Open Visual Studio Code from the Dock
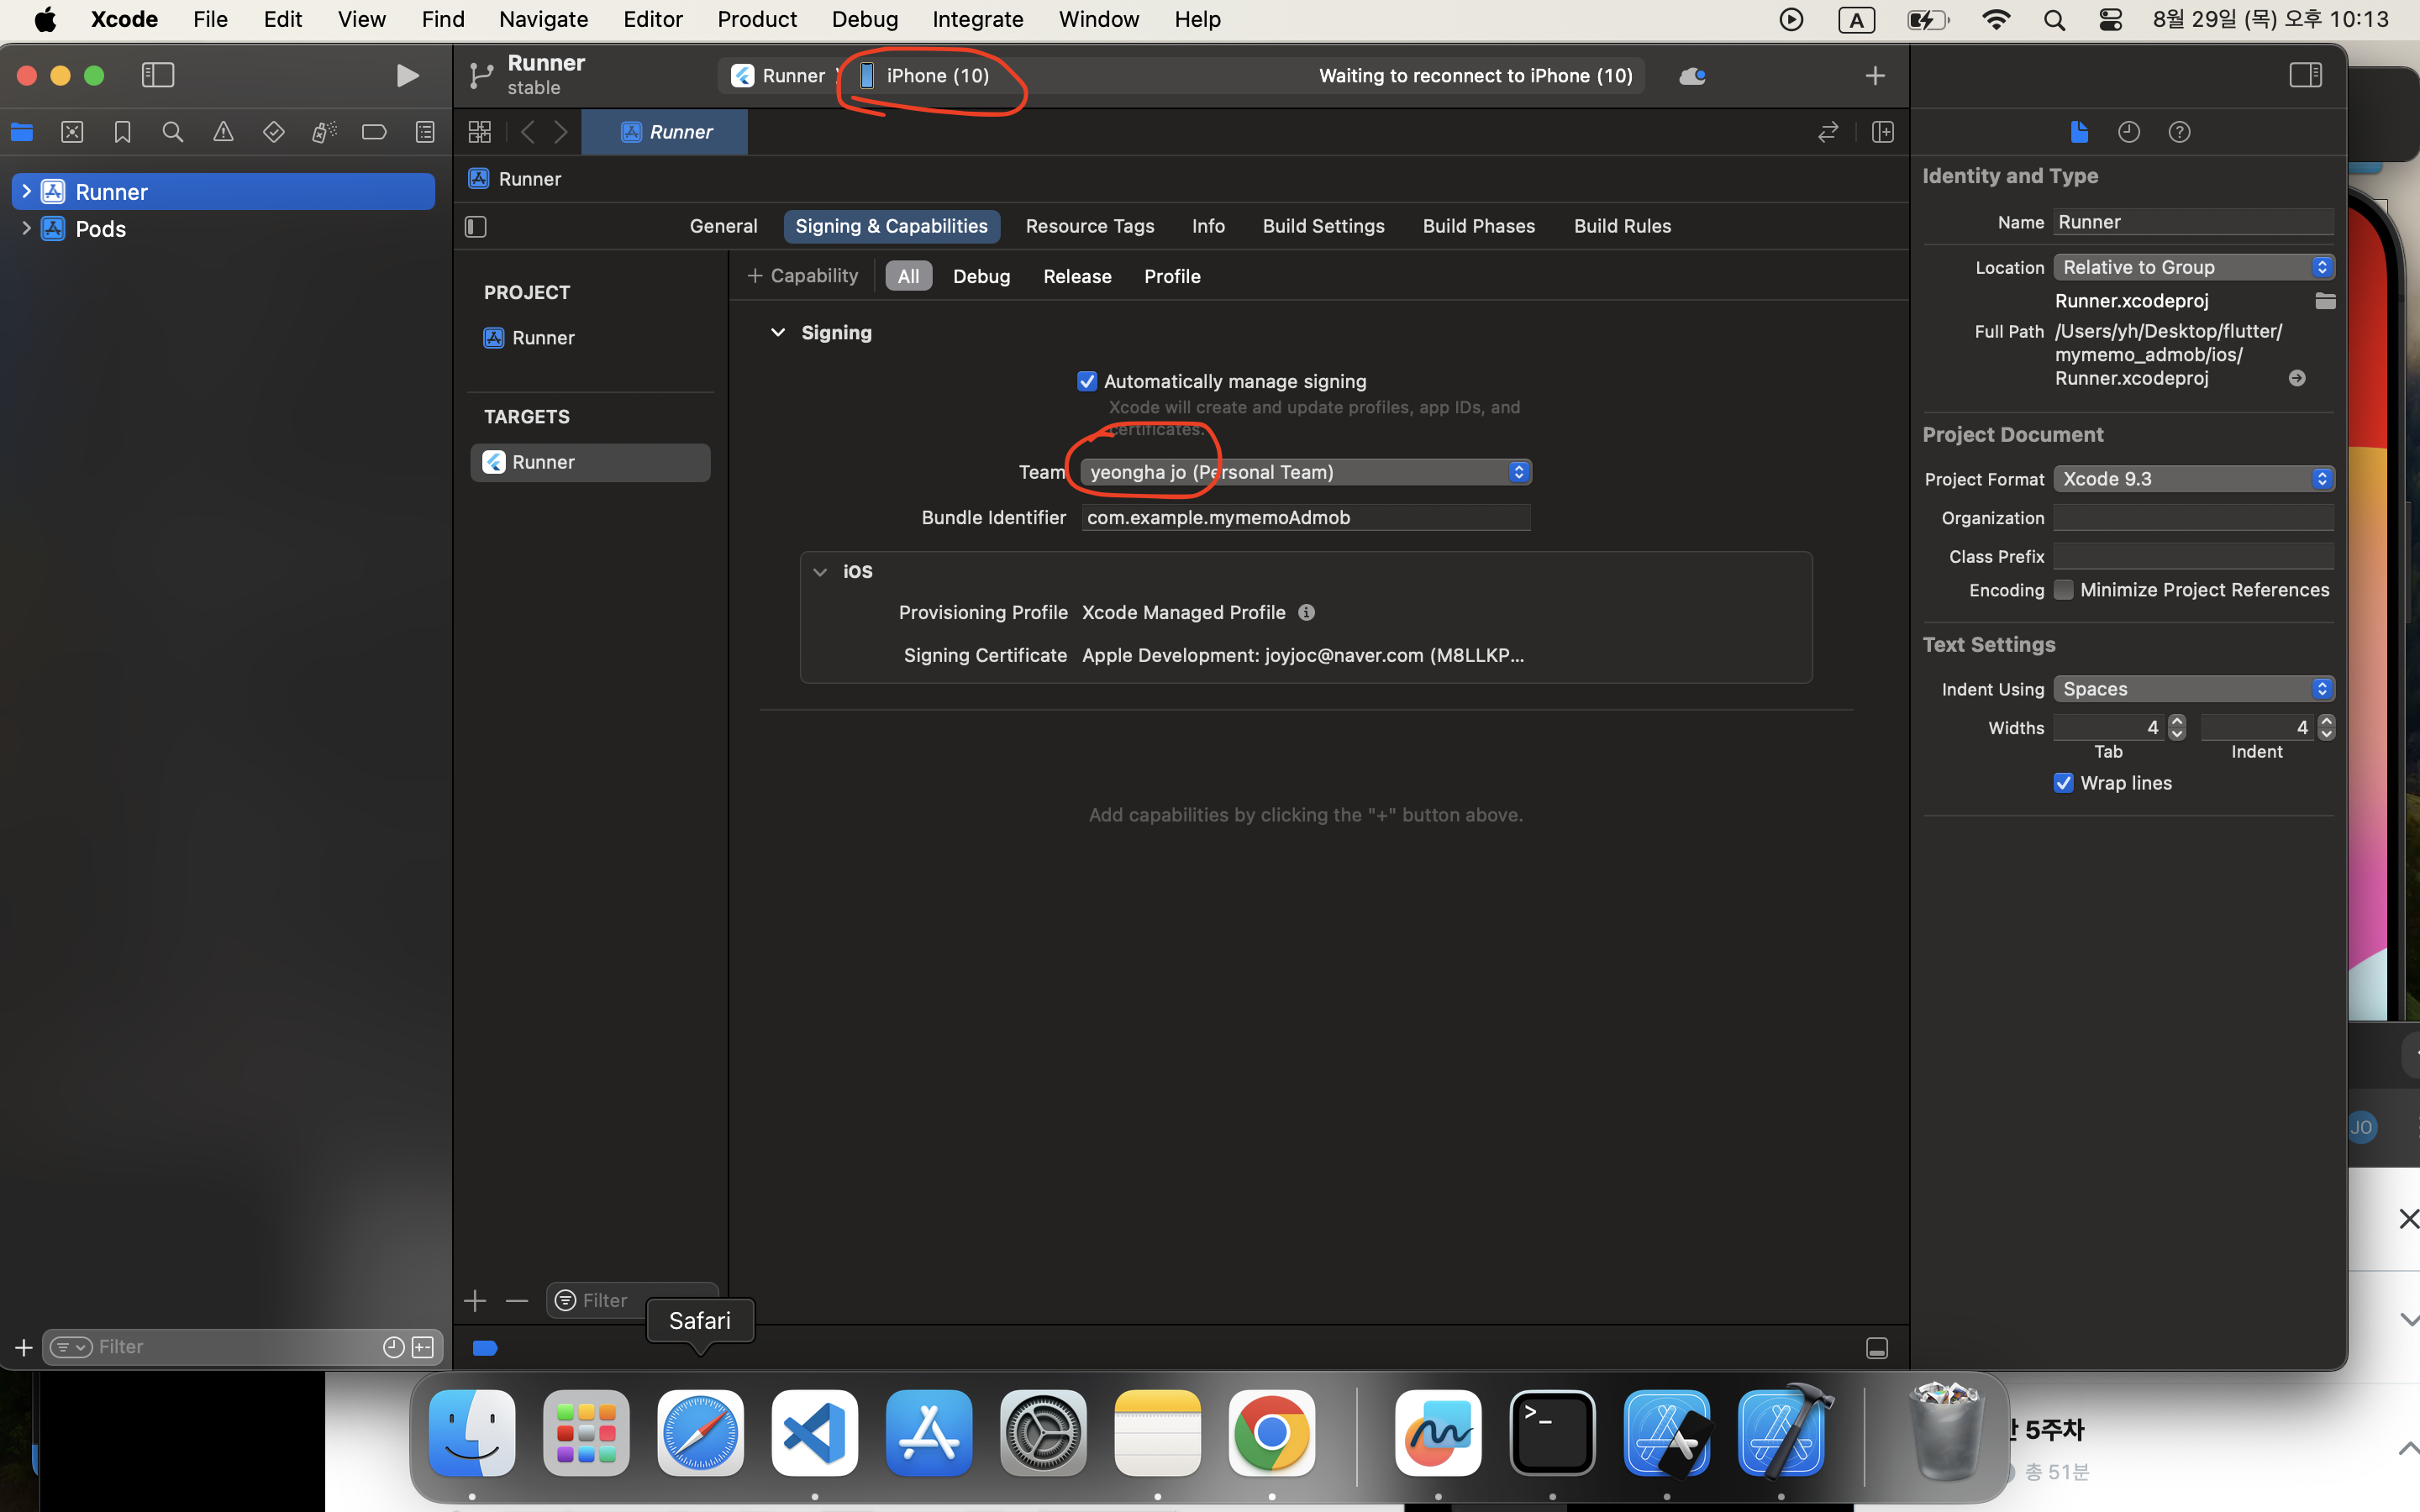2420x1512 pixels. (815, 1433)
